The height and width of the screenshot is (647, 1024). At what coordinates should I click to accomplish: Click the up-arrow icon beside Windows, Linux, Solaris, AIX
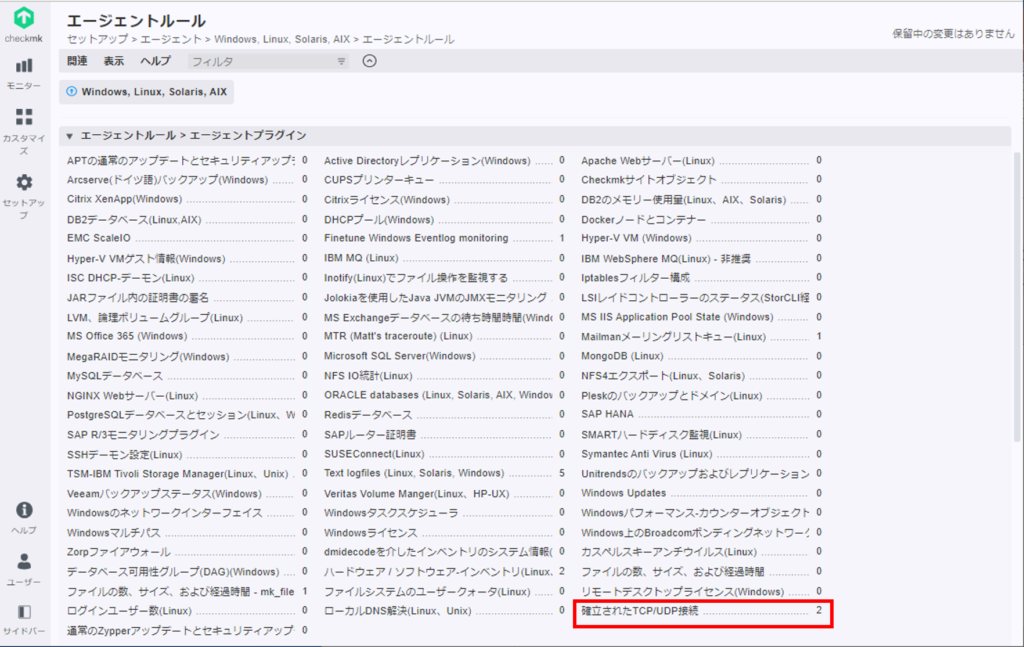(x=72, y=91)
